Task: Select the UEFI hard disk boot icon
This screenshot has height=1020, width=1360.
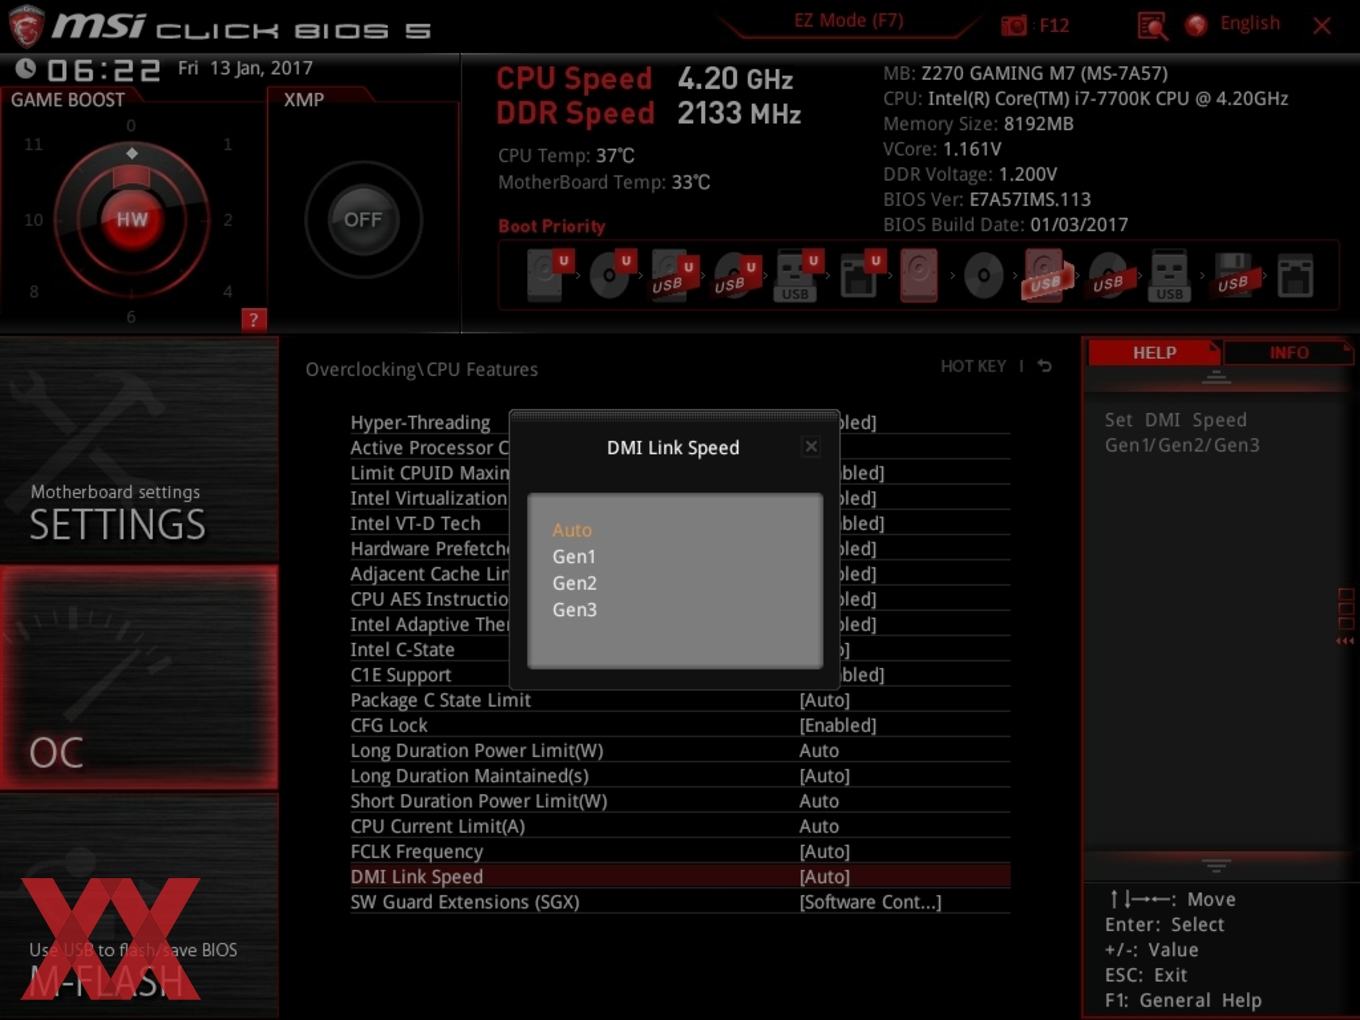Action: pyautogui.click(x=549, y=275)
